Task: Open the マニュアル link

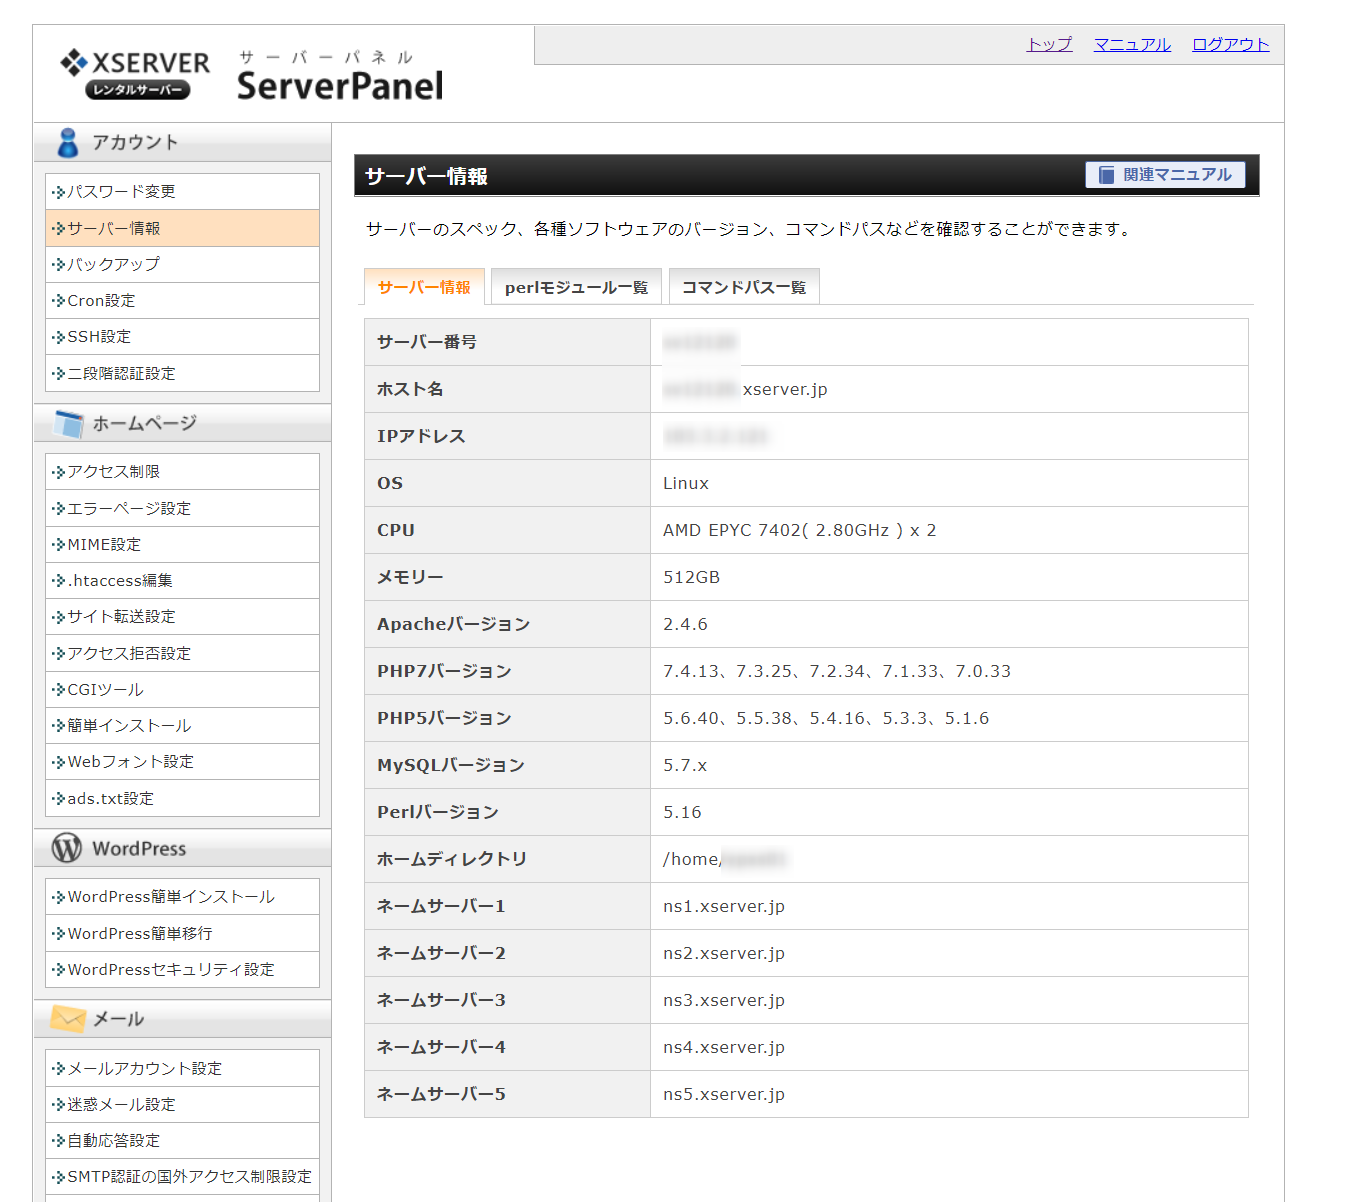Action: [x=1132, y=44]
